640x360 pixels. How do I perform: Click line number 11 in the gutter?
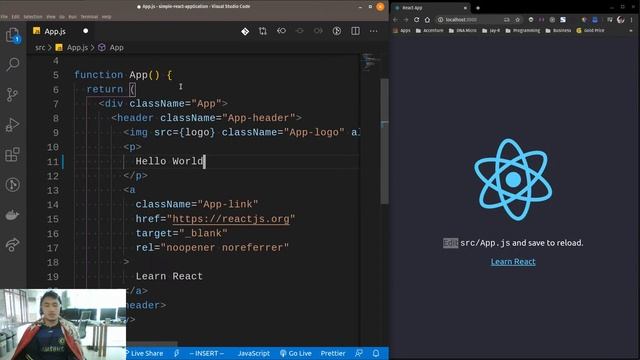[53, 162]
